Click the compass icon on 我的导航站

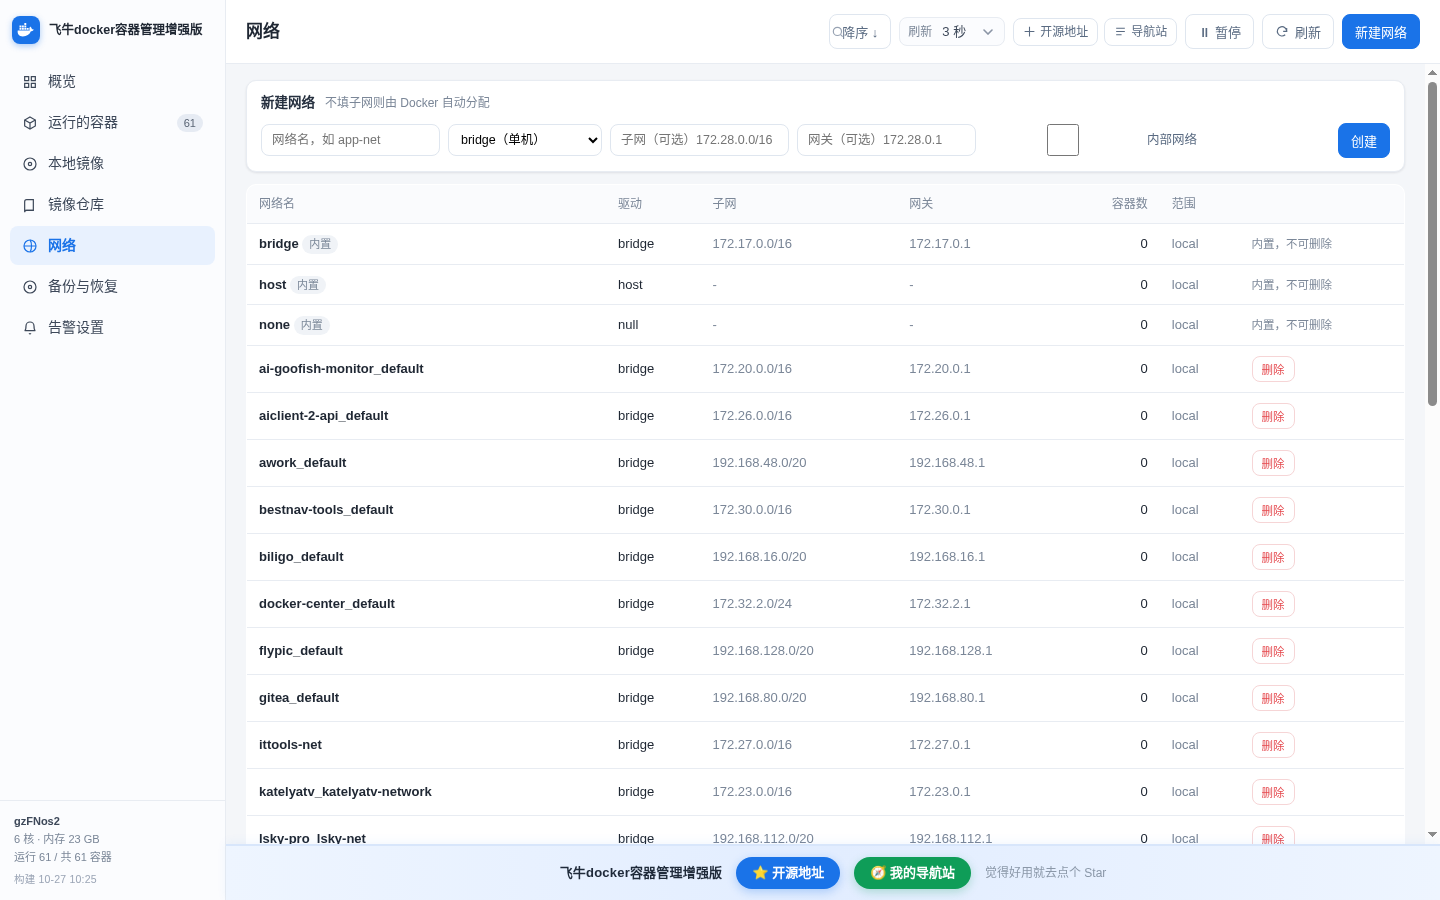click(878, 873)
